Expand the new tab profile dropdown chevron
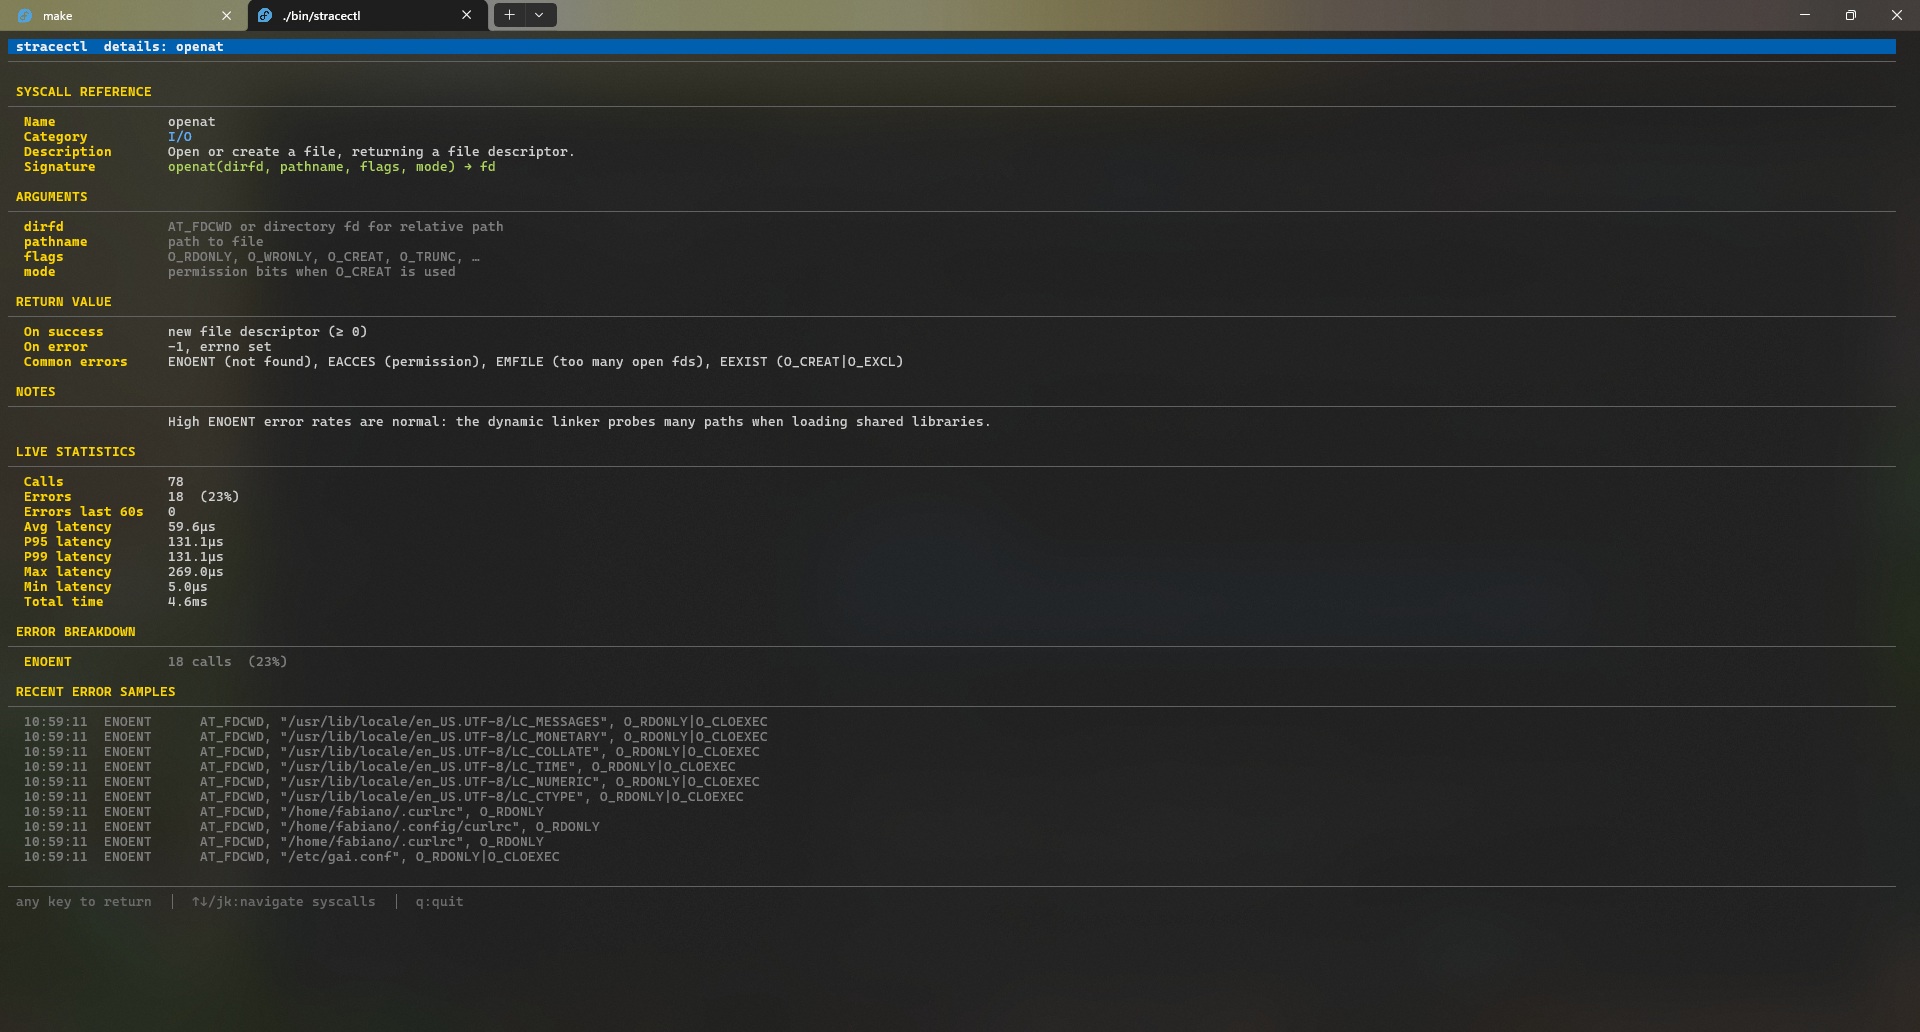Viewport: 1920px width, 1032px height. (x=539, y=15)
